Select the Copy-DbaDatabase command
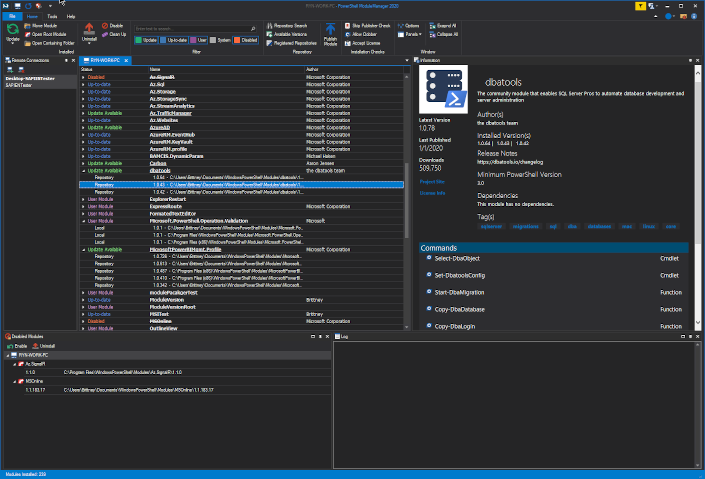This screenshot has width=705, height=479. coord(554,309)
